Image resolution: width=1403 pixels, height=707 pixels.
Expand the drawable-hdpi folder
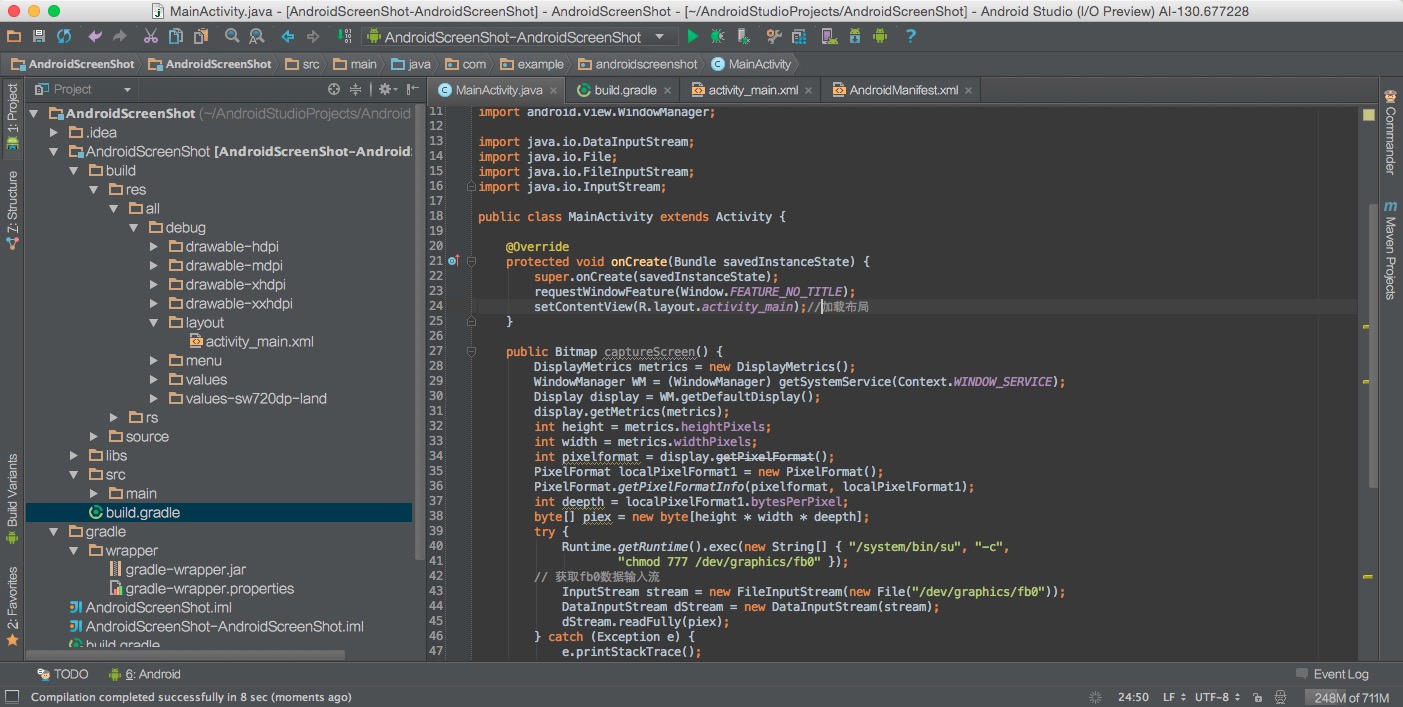pyautogui.click(x=154, y=246)
